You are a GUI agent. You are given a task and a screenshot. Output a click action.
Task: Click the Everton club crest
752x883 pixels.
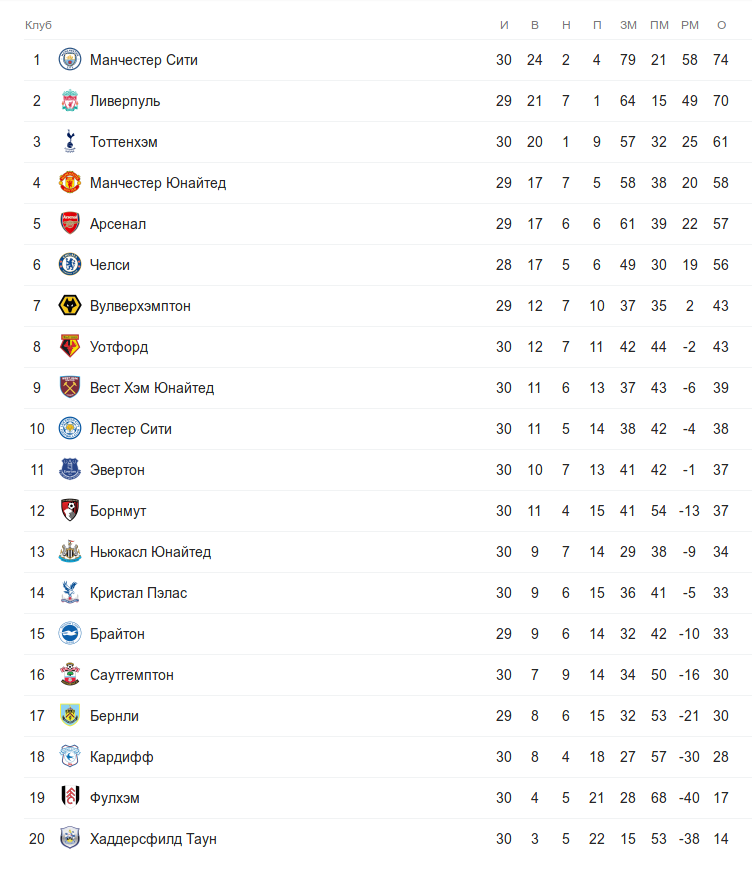tap(69, 470)
